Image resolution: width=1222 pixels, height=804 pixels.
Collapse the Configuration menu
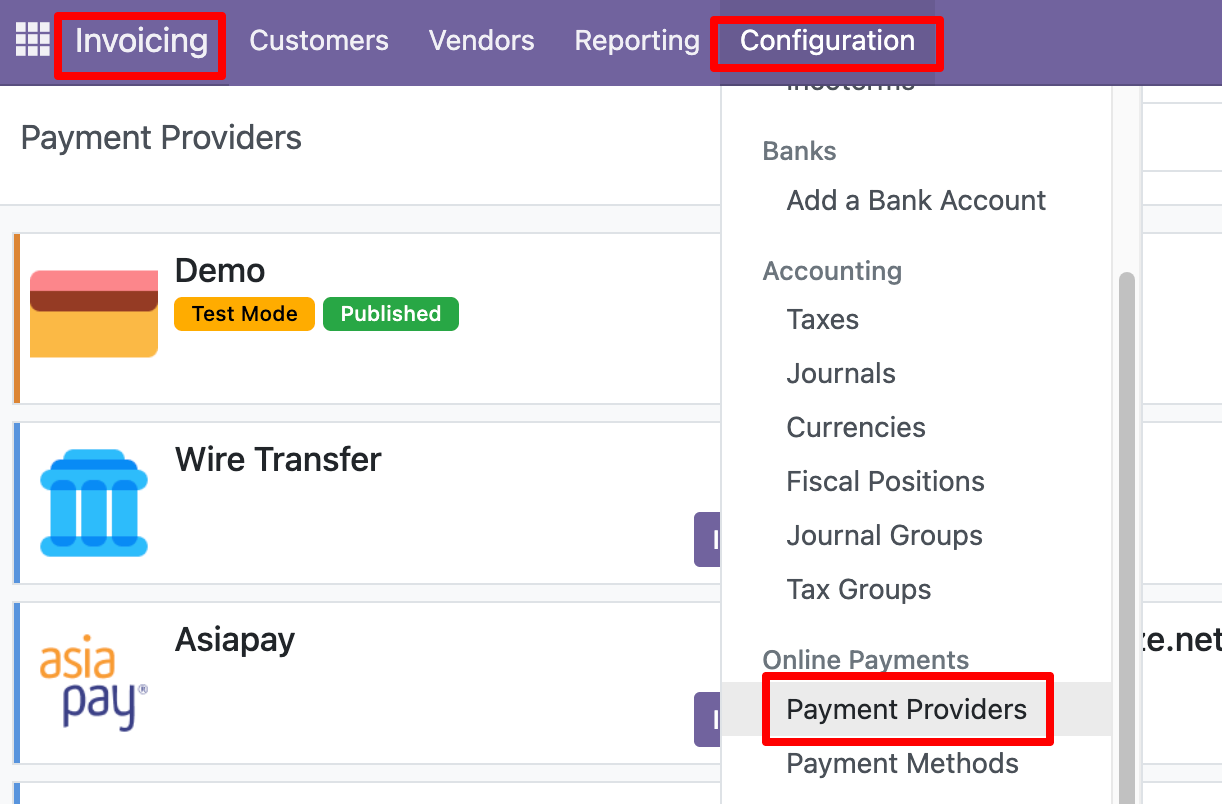coord(827,41)
